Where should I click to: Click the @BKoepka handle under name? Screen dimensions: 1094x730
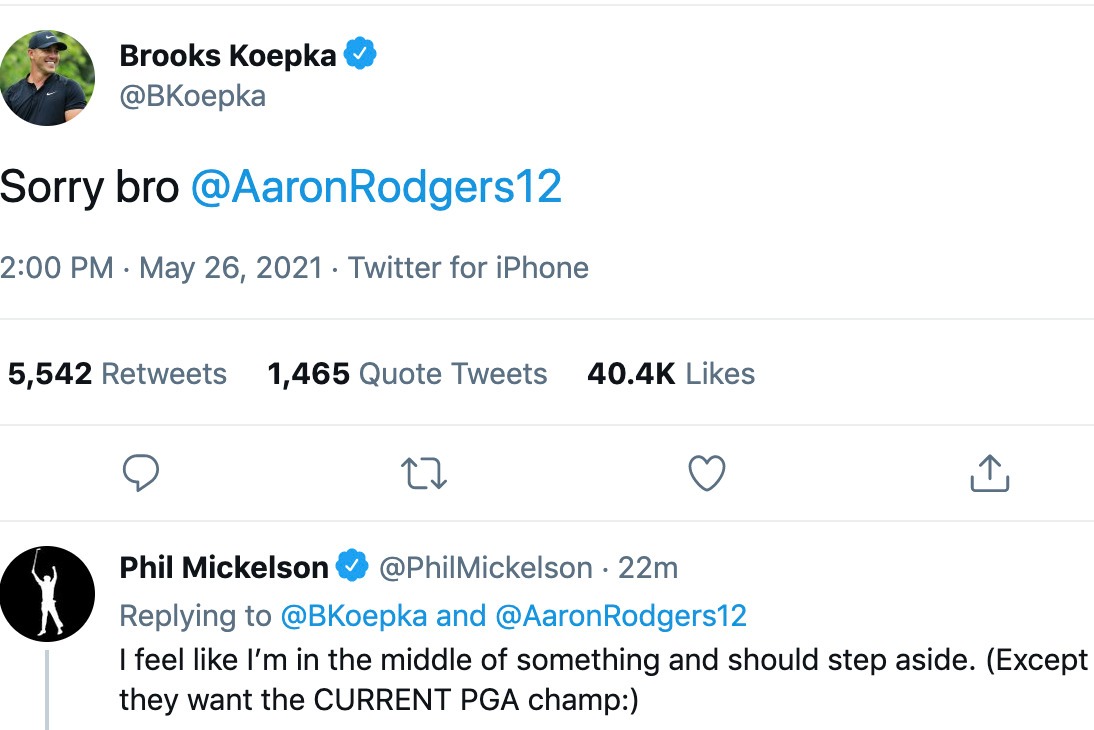[x=192, y=97]
